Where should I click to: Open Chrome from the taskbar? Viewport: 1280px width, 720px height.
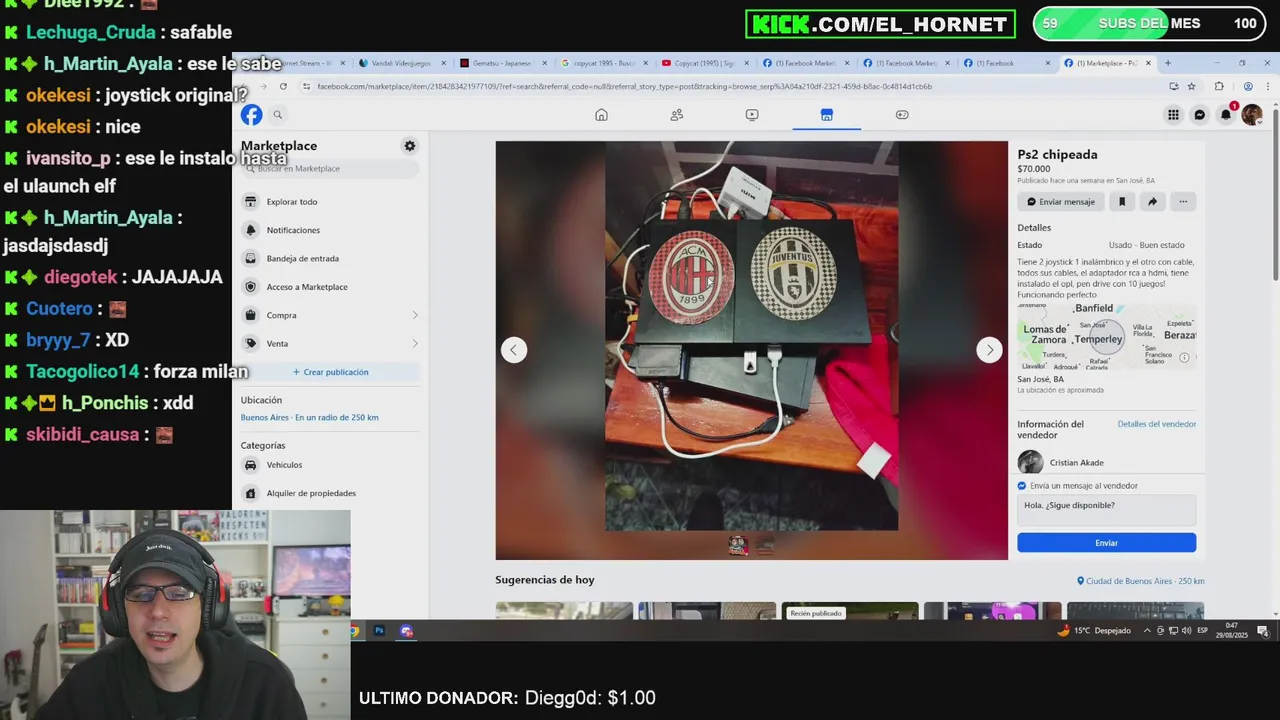[356, 631]
